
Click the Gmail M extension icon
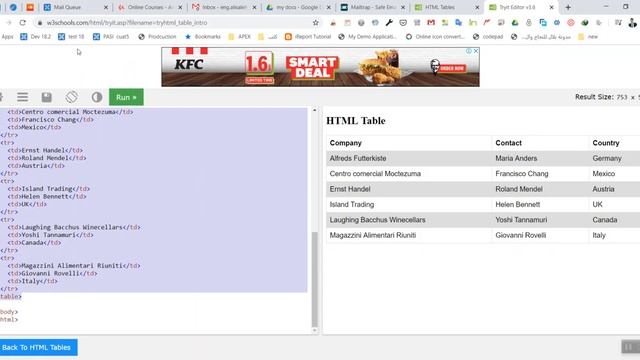tap(431, 23)
